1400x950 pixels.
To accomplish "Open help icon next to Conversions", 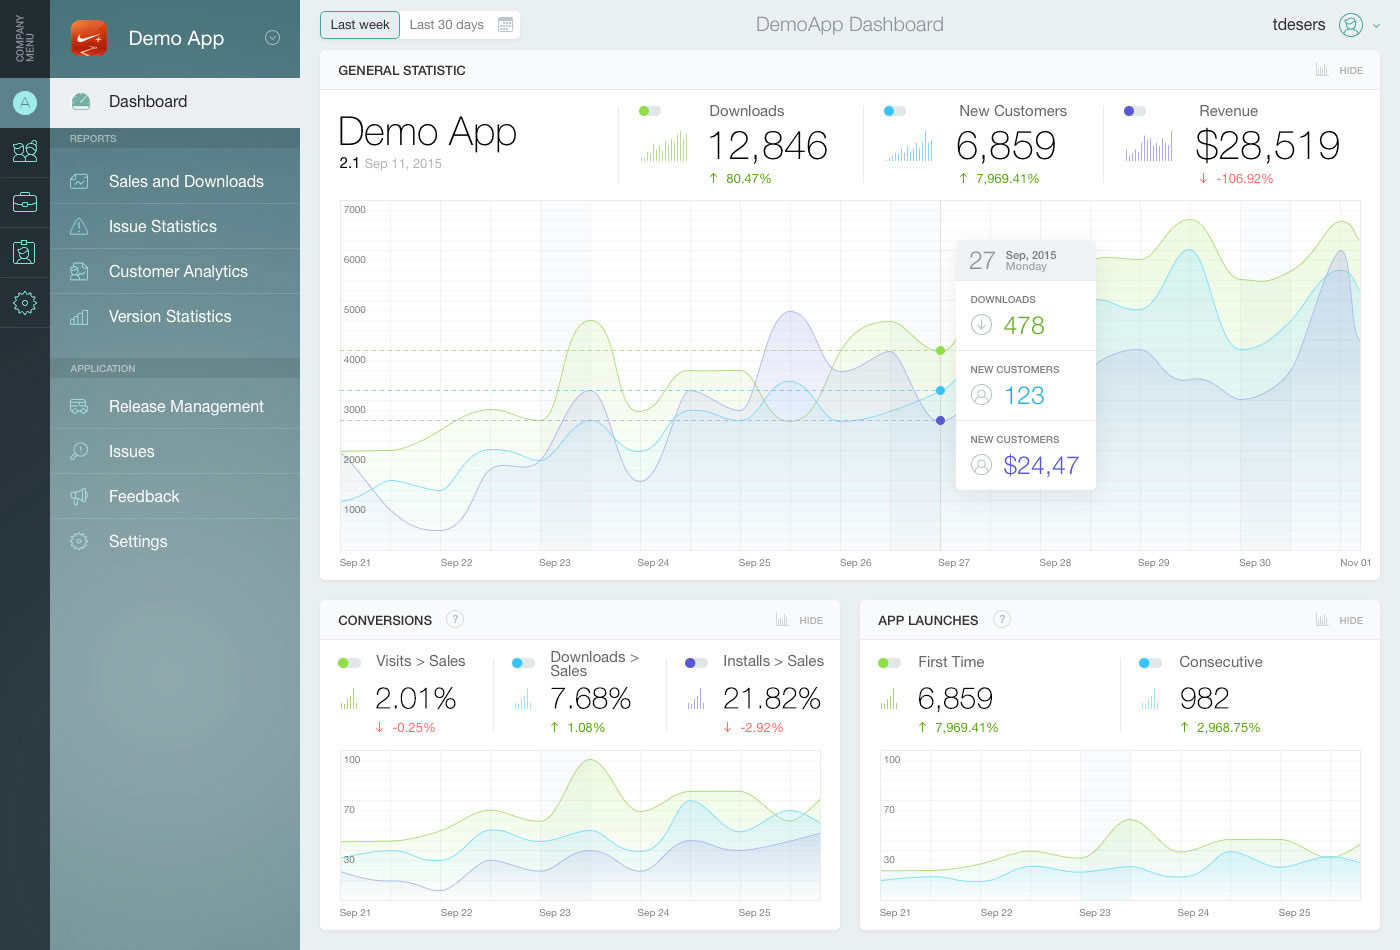I will [455, 619].
